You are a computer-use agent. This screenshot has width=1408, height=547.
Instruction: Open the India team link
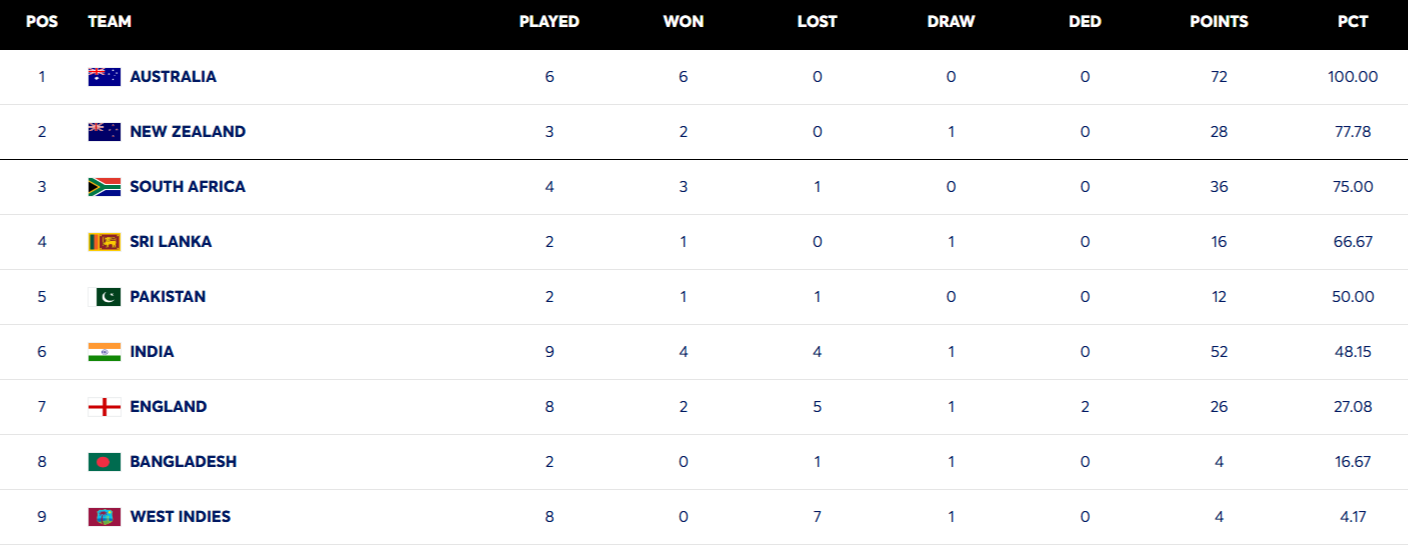[152, 352]
